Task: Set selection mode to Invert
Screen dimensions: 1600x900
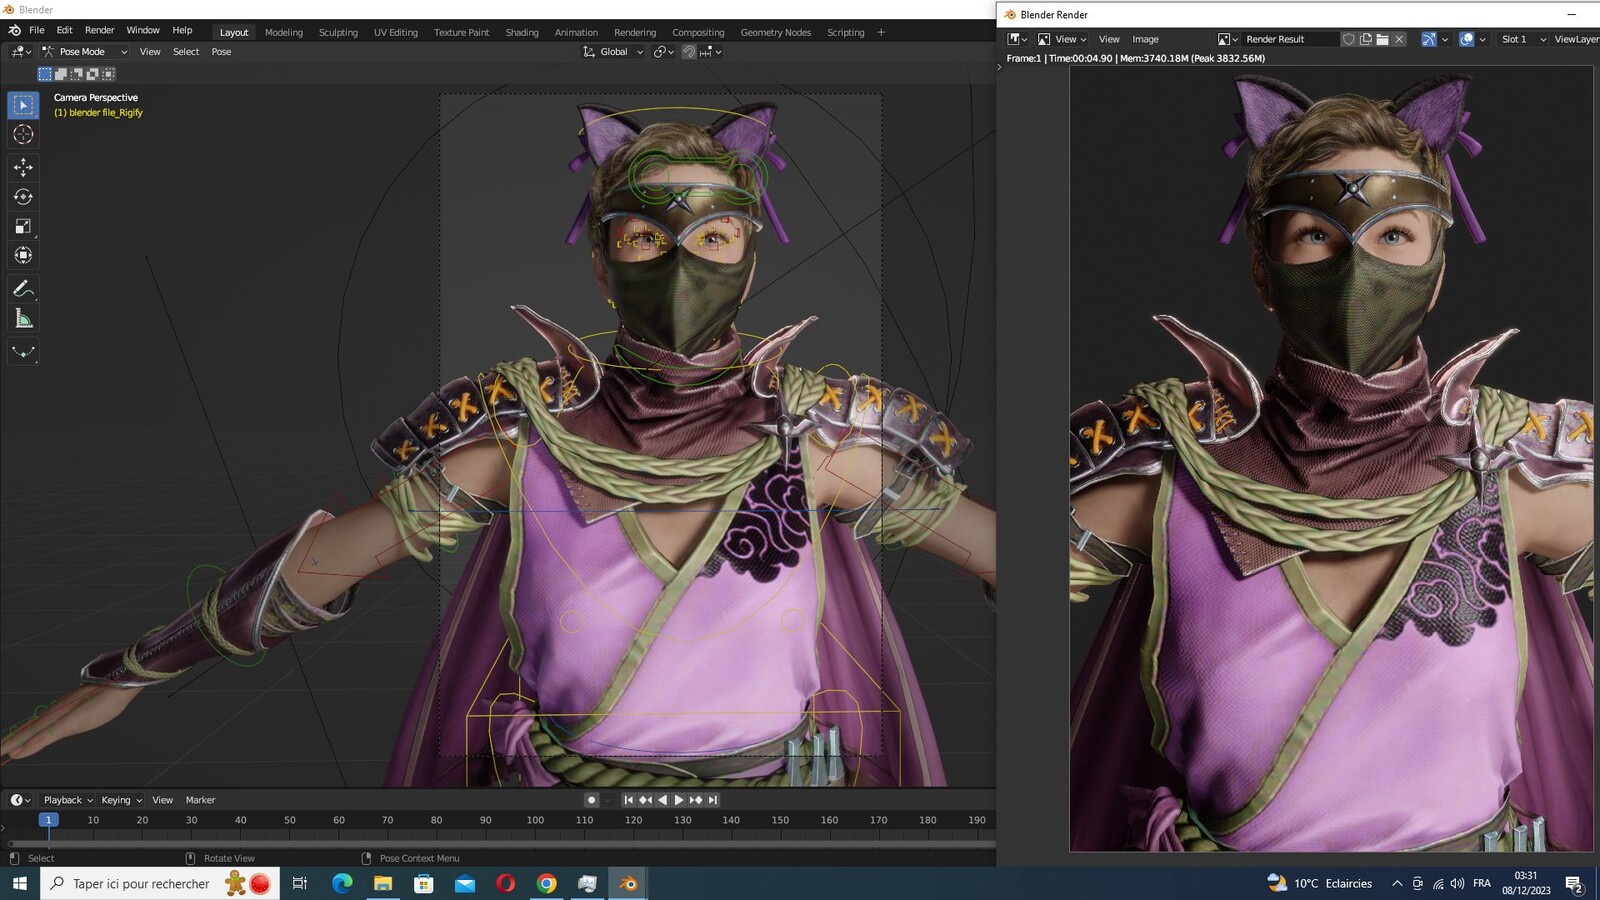Action: [92, 74]
